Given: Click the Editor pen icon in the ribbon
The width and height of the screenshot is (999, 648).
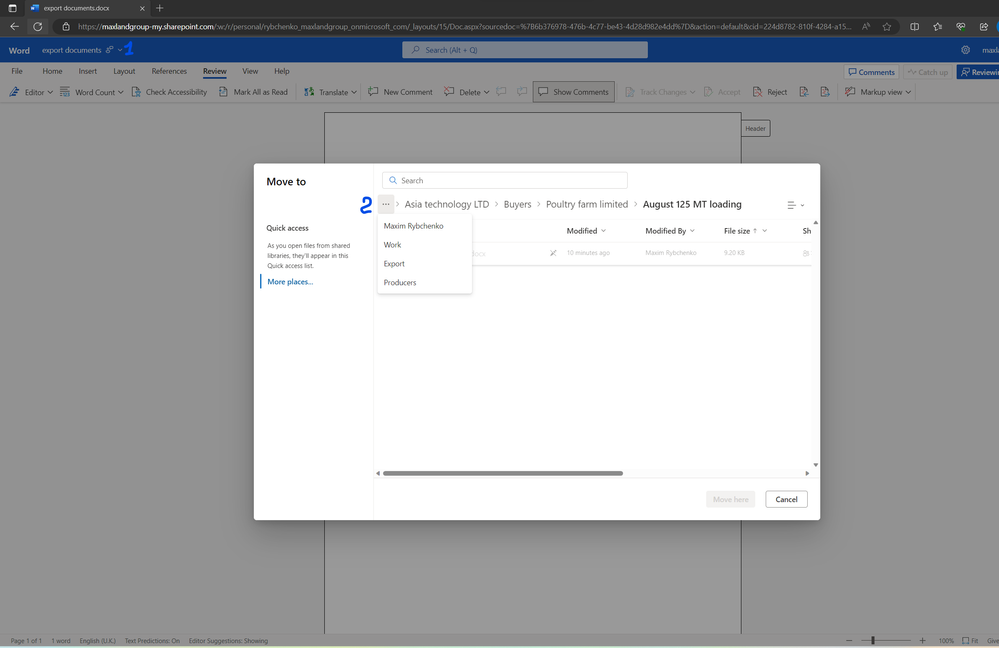Looking at the screenshot, I should (14, 92).
